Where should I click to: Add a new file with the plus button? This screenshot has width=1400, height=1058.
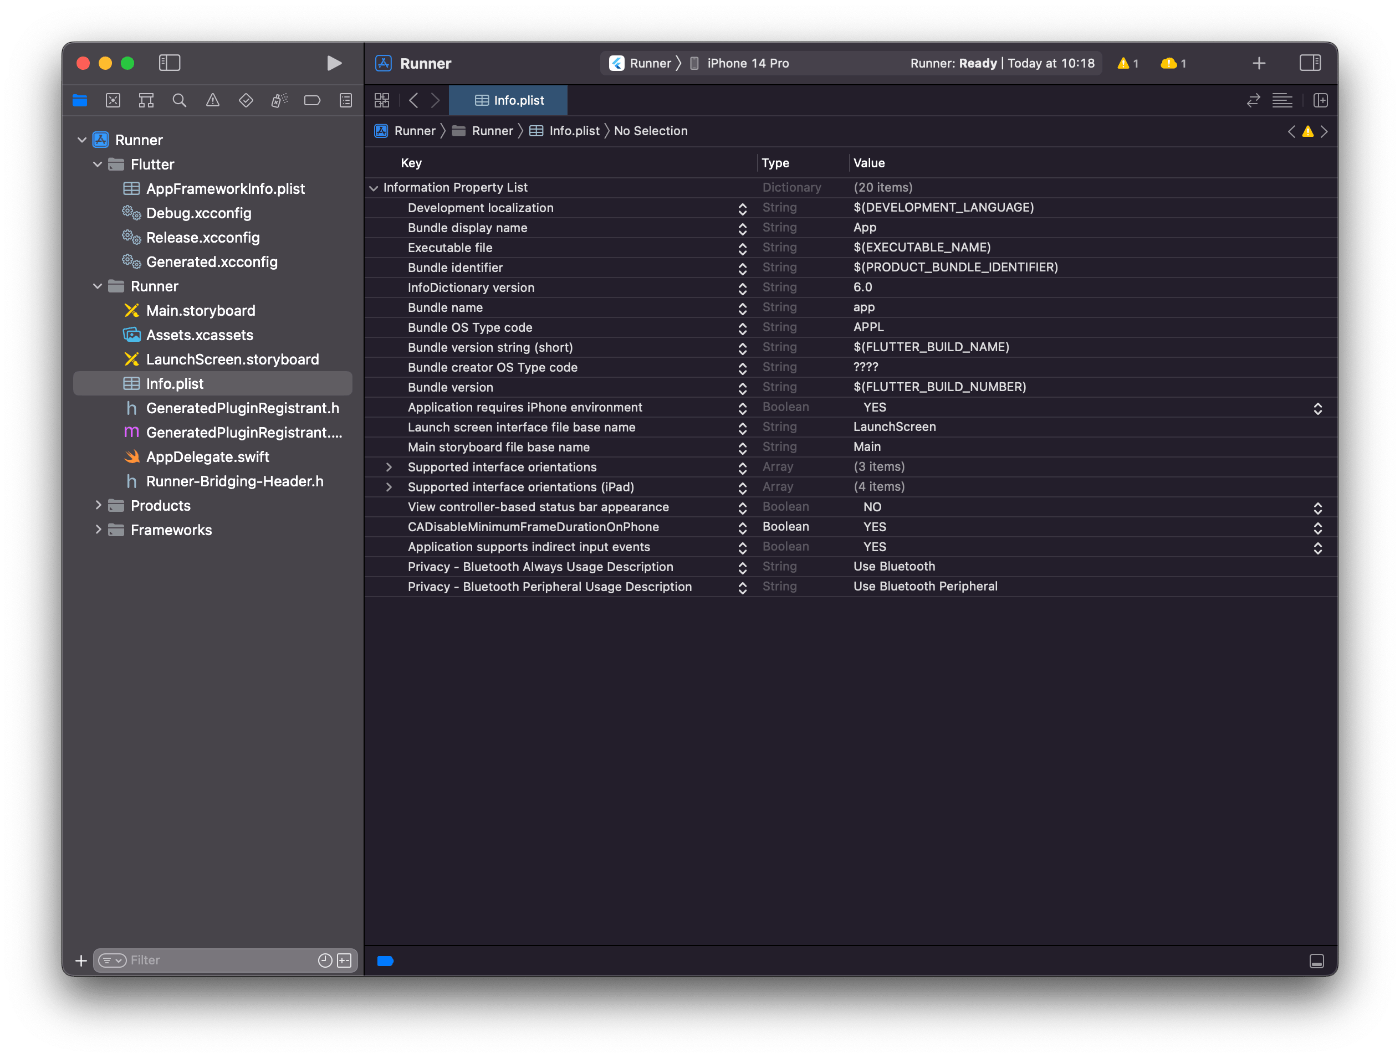pyautogui.click(x=81, y=961)
